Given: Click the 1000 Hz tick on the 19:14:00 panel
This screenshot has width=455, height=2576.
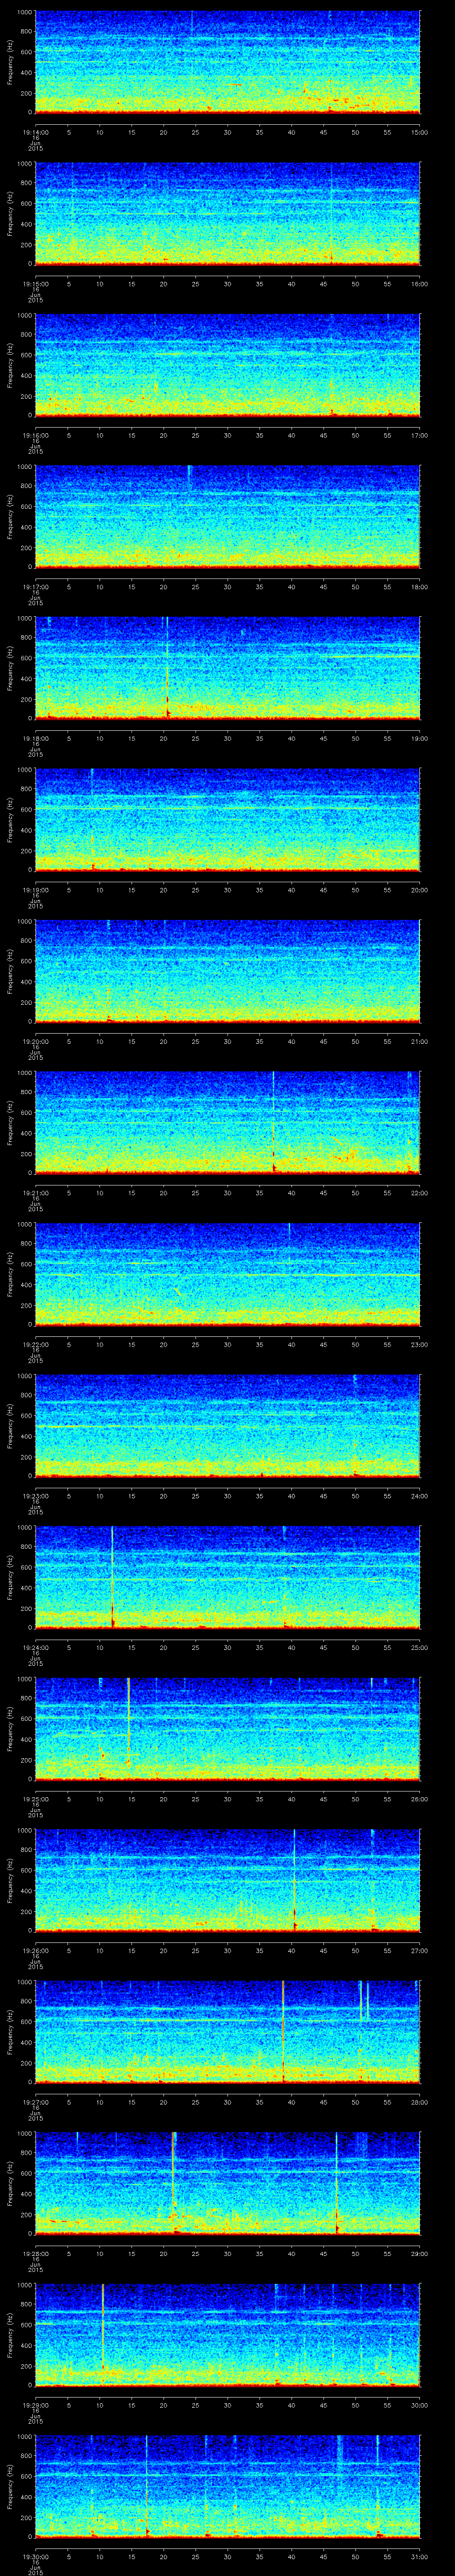Looking at the screenshot, I should 25,13.
